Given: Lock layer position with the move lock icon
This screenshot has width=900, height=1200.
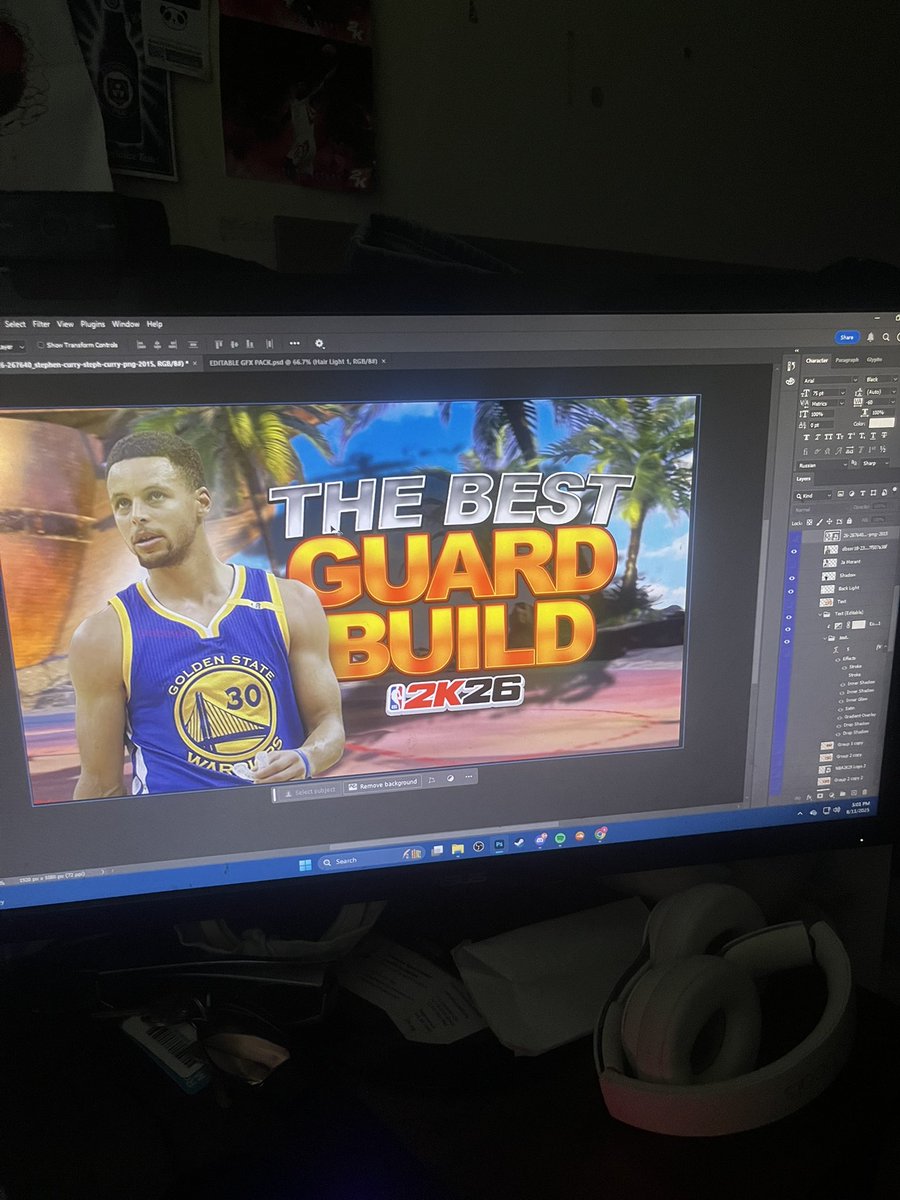Looking at the screenshot, I should [x=829, y=522].
